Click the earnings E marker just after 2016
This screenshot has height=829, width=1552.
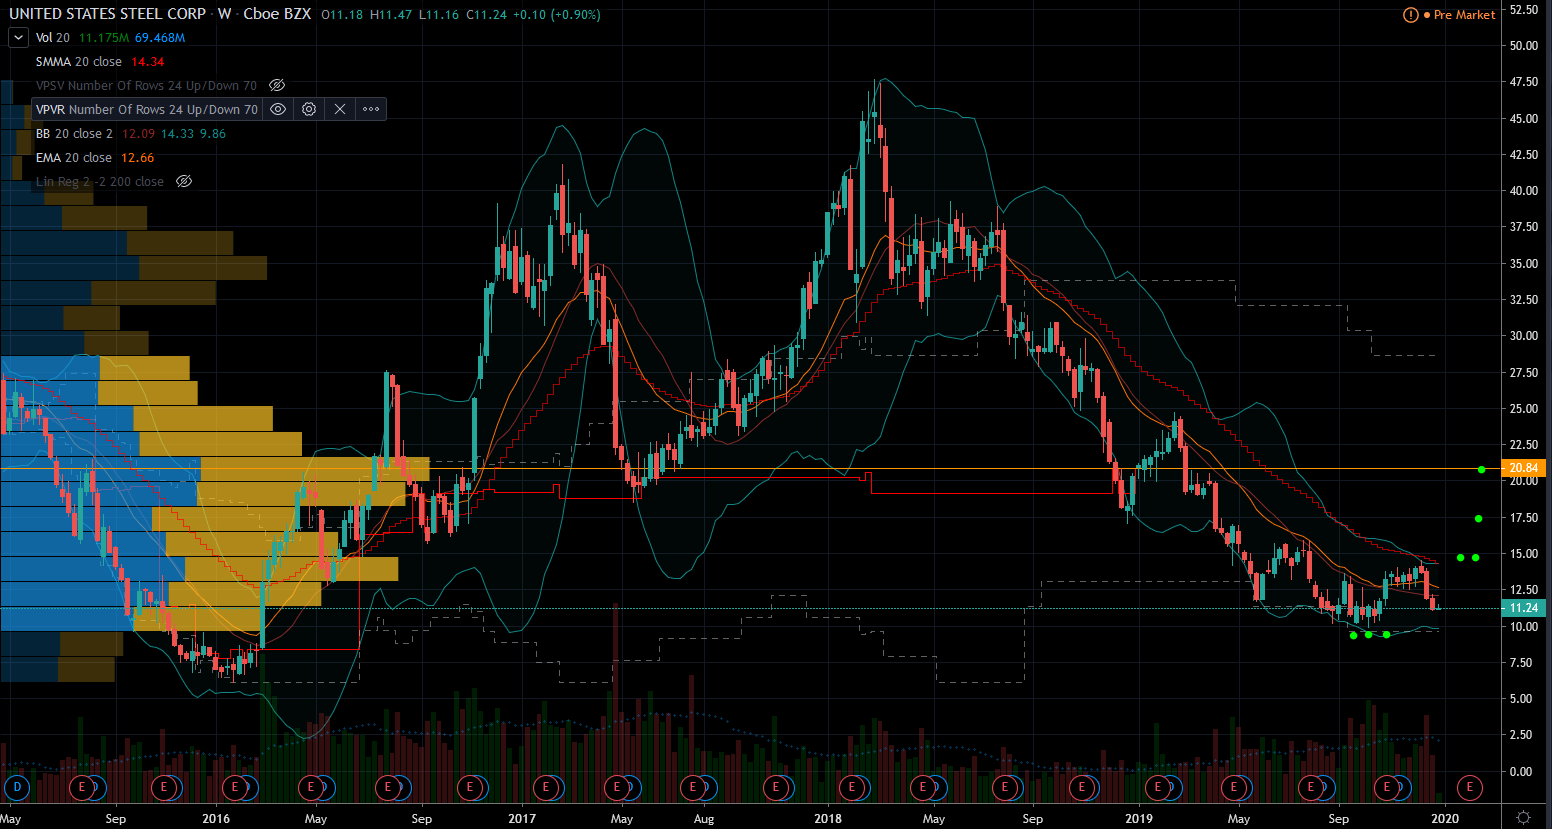tap(235, 787)
